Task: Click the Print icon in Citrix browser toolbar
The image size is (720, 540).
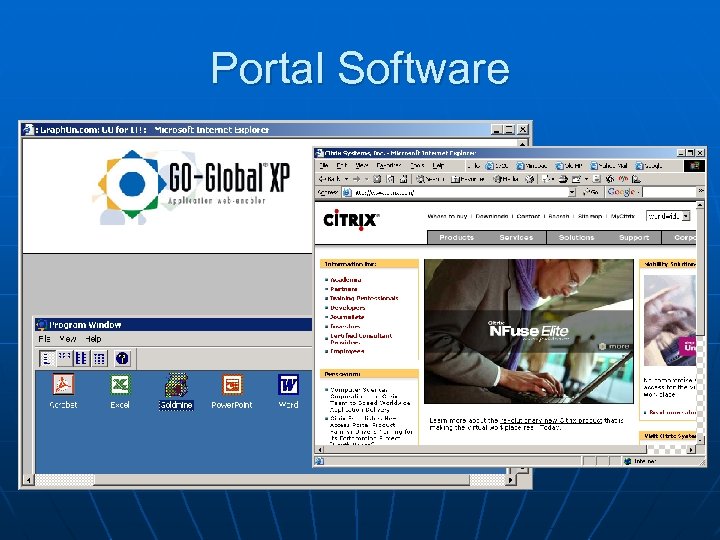Action: [x=563, y=179]
